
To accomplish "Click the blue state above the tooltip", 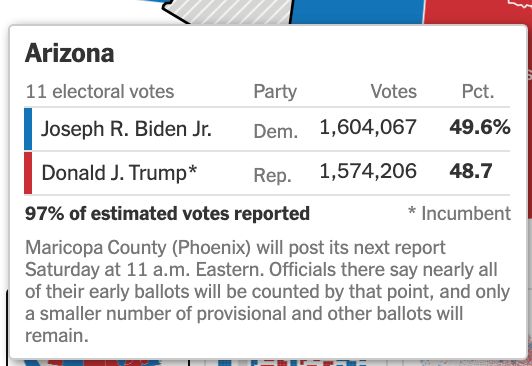I will point(357,12).
